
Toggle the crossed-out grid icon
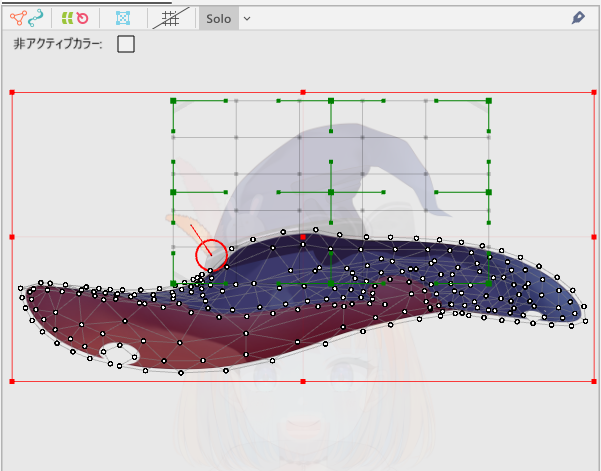(x=172, y=17)
